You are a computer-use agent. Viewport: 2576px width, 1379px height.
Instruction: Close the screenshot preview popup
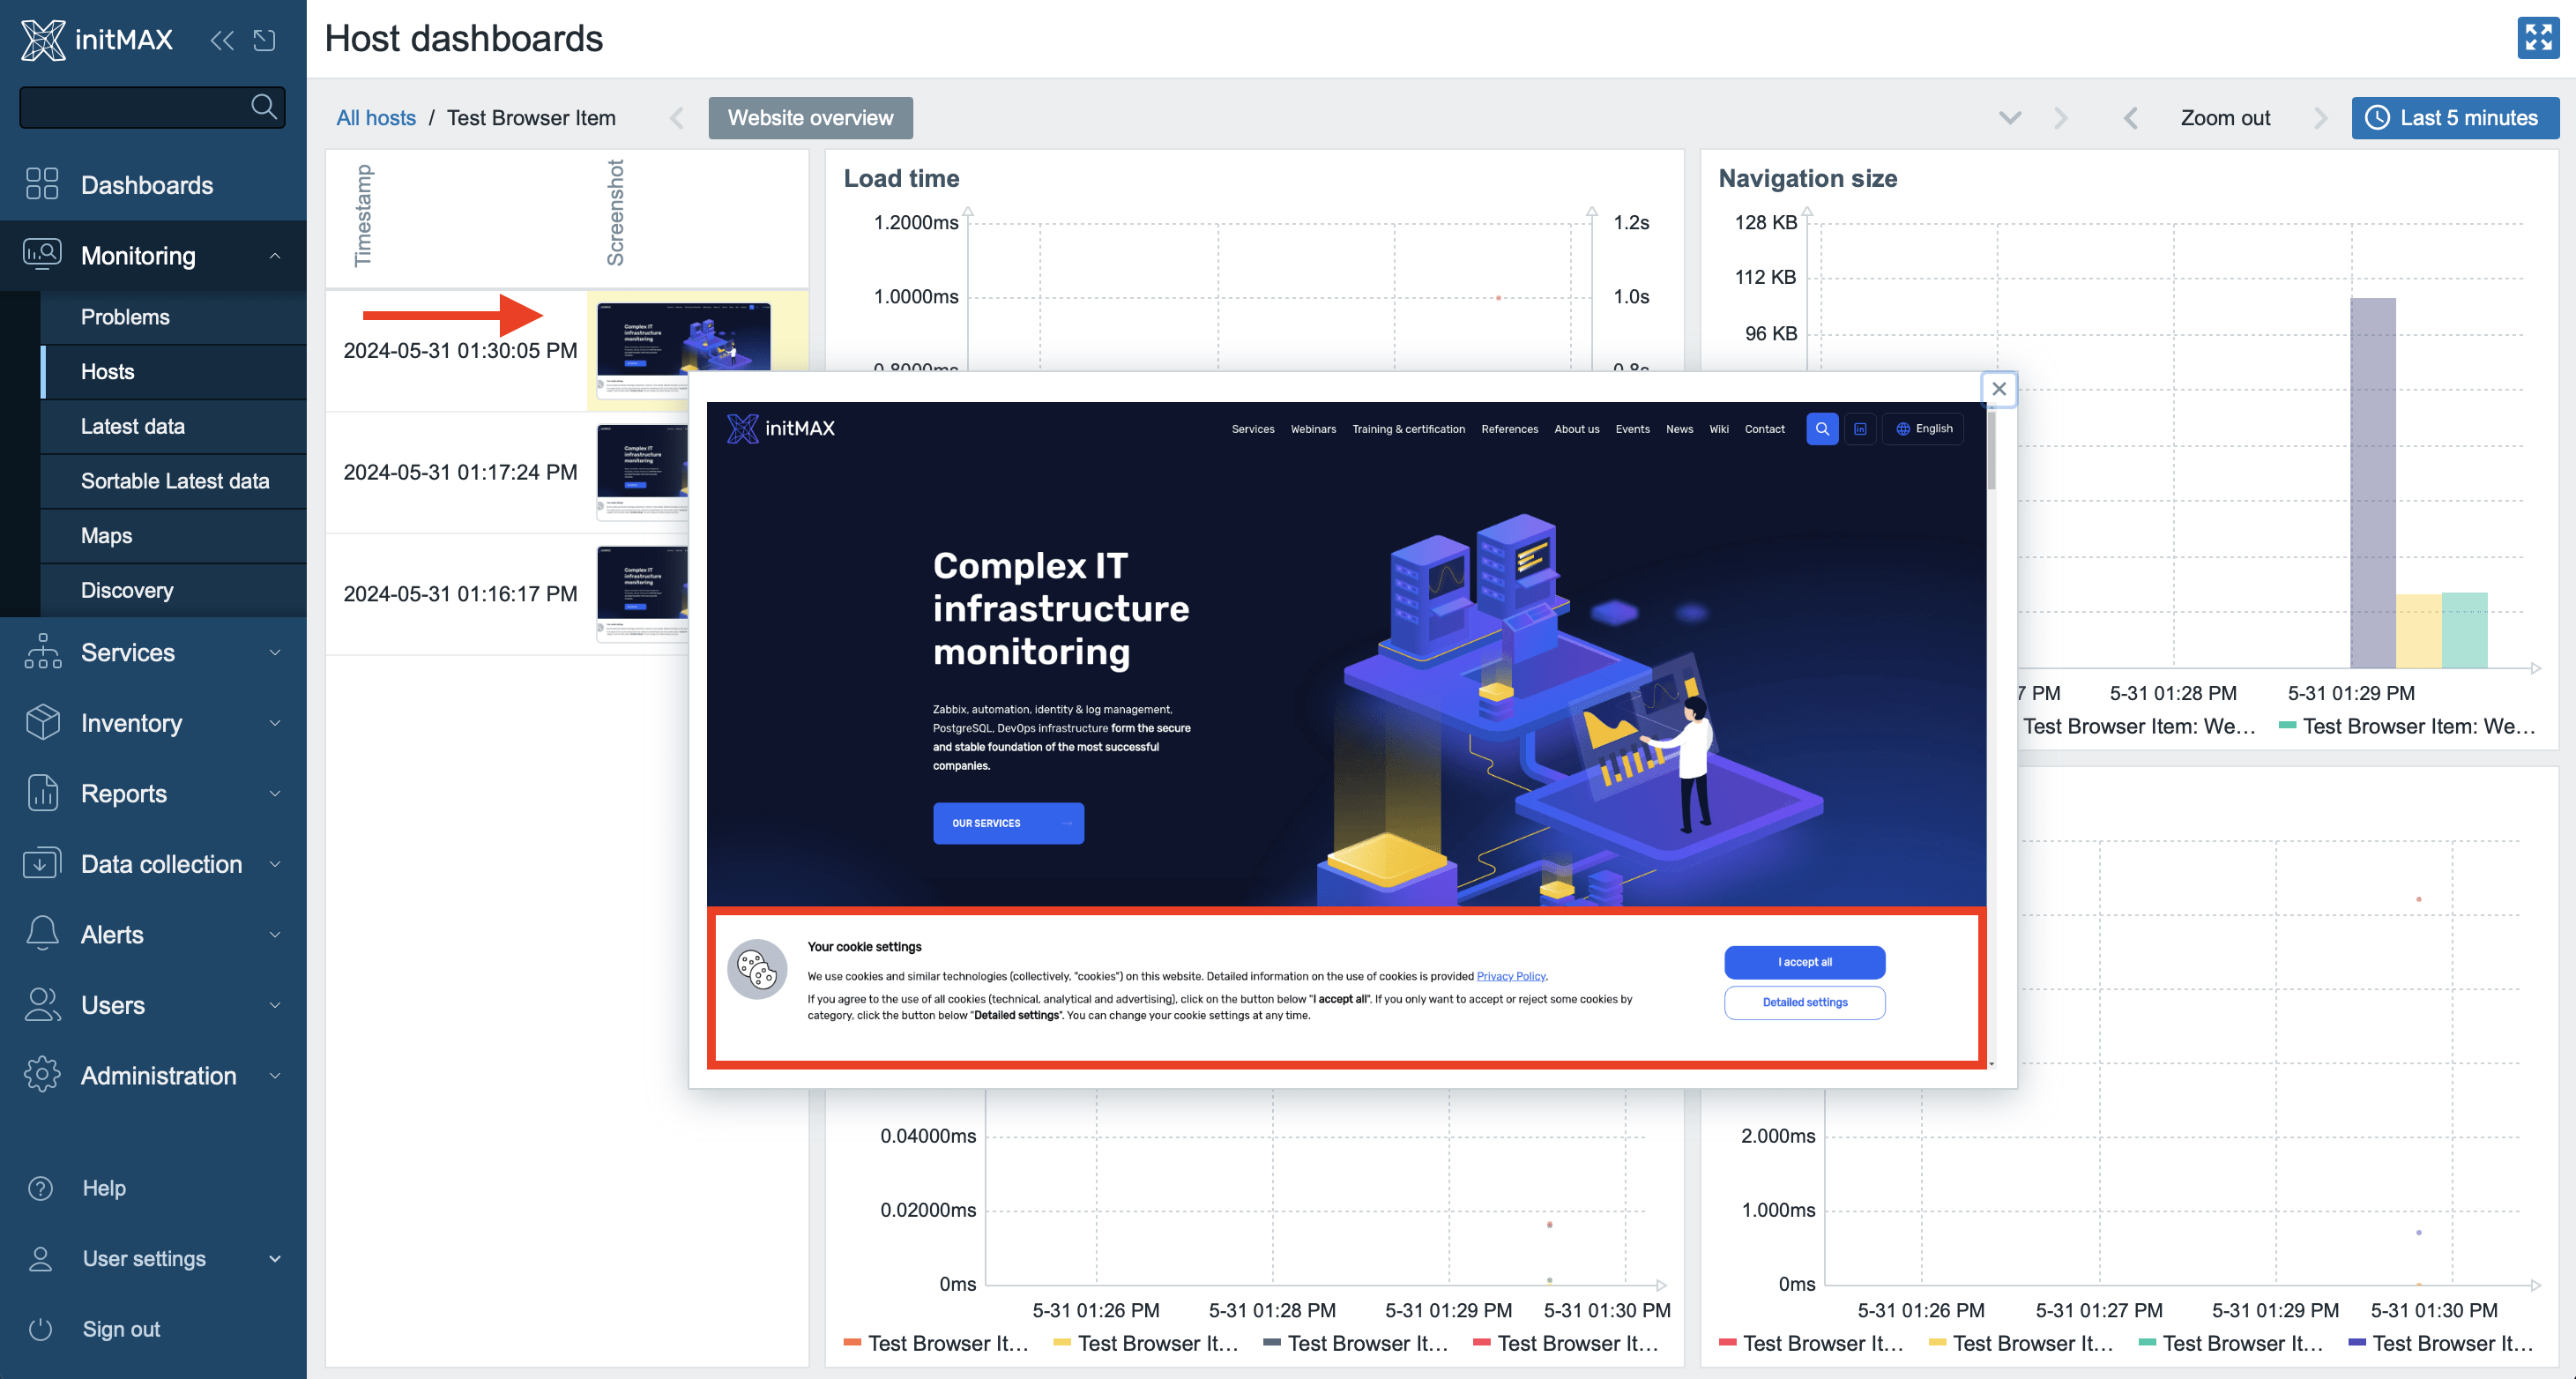(1998, 389)
